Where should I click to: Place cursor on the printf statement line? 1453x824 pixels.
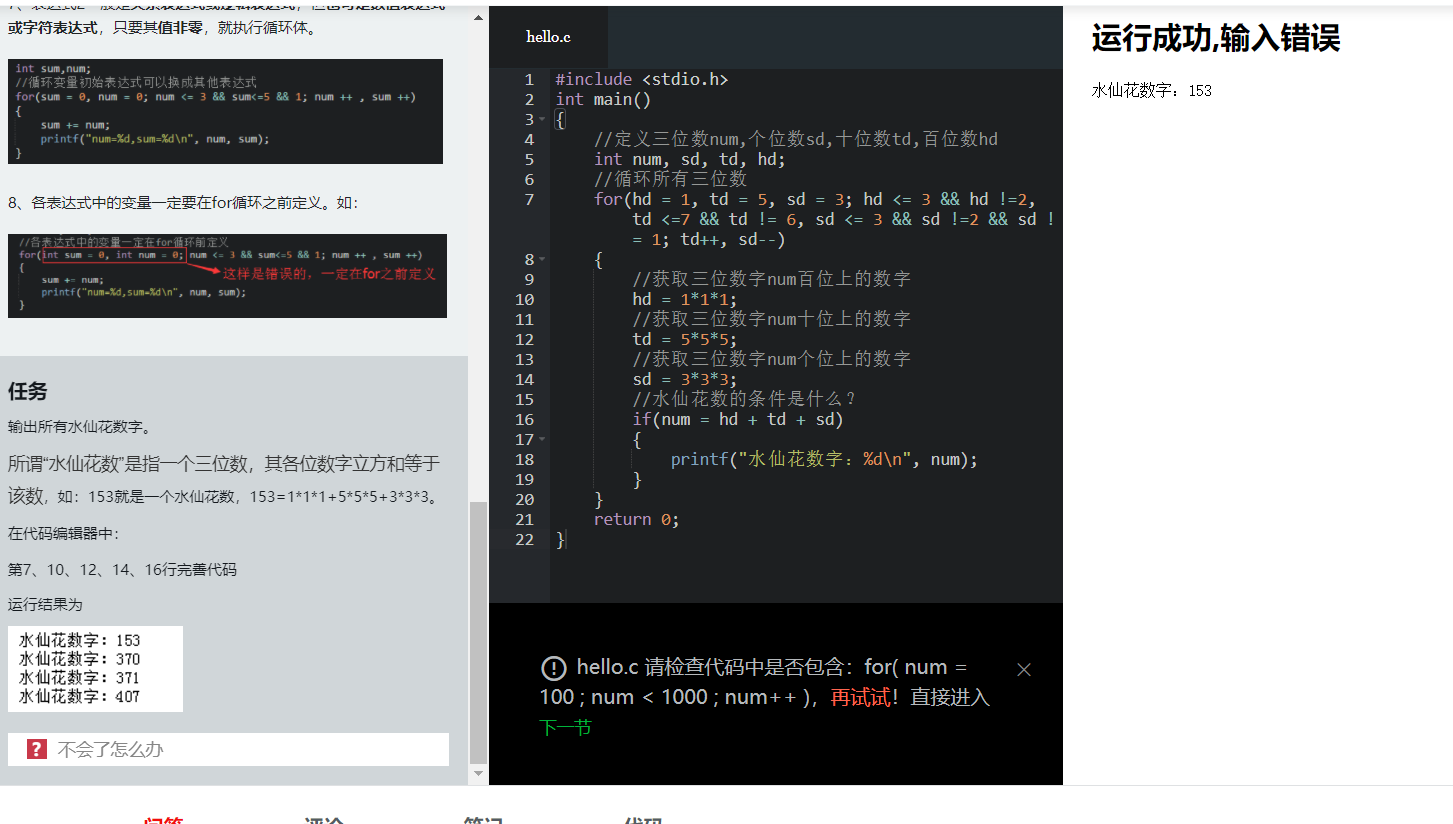(x=824, y=459)
